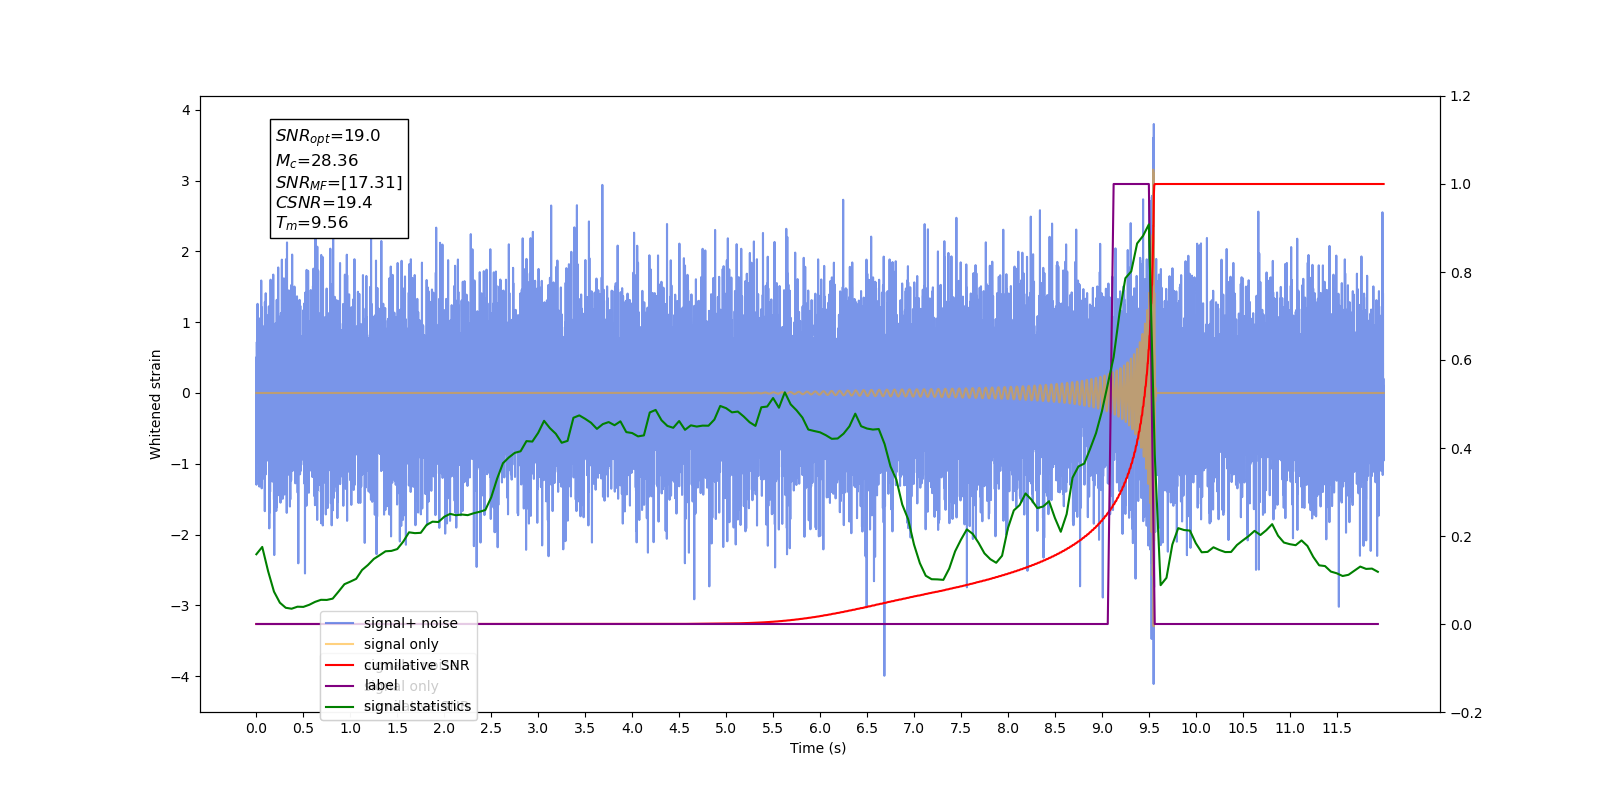Click the 0.0 tick on the time axis
Viewport: 1600px width, 800px height.
[x=256, y=728]
